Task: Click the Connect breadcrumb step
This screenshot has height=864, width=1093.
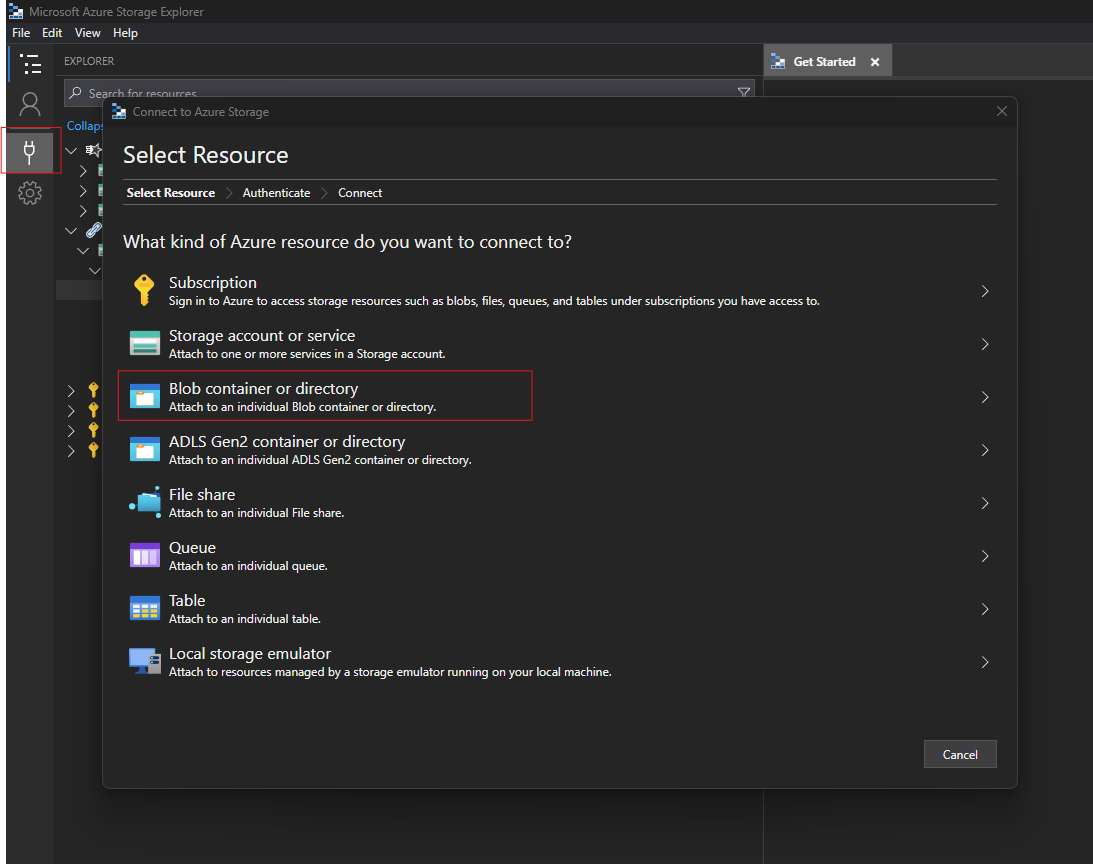Action: tap(360, 192)
